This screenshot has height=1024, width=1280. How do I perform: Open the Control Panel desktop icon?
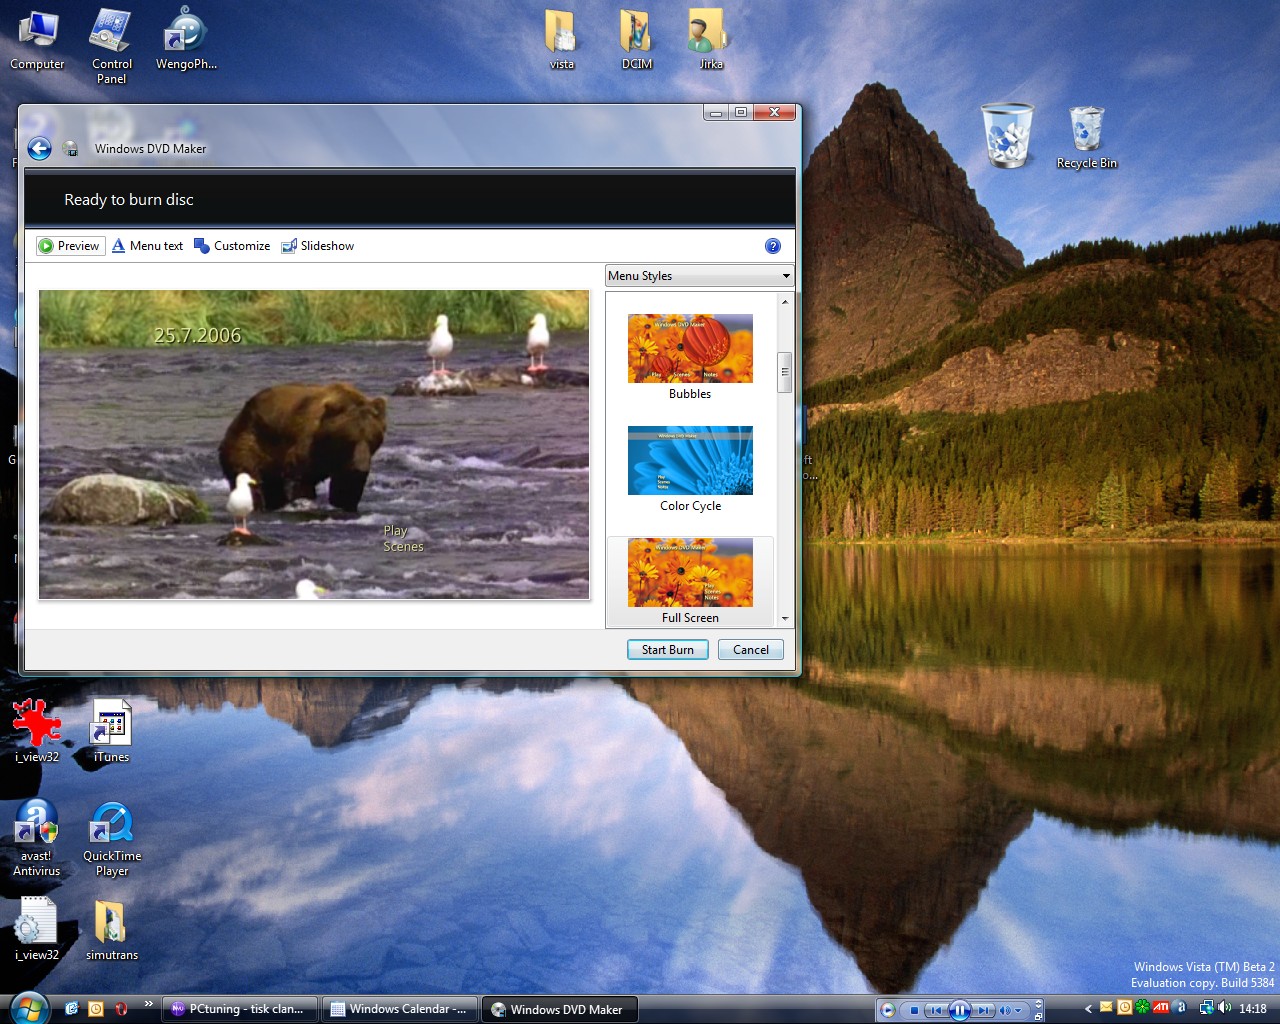(x=111, y=46)
